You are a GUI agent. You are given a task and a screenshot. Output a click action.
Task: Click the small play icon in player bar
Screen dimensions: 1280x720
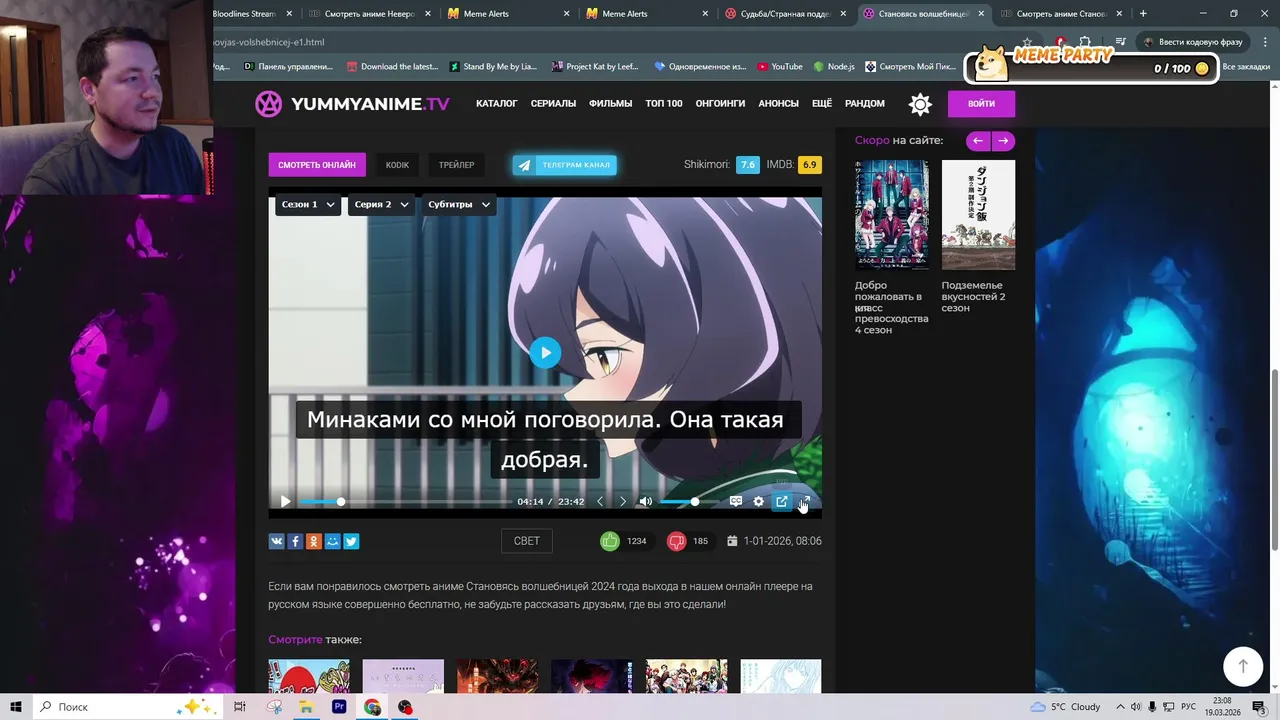point(285,501)
